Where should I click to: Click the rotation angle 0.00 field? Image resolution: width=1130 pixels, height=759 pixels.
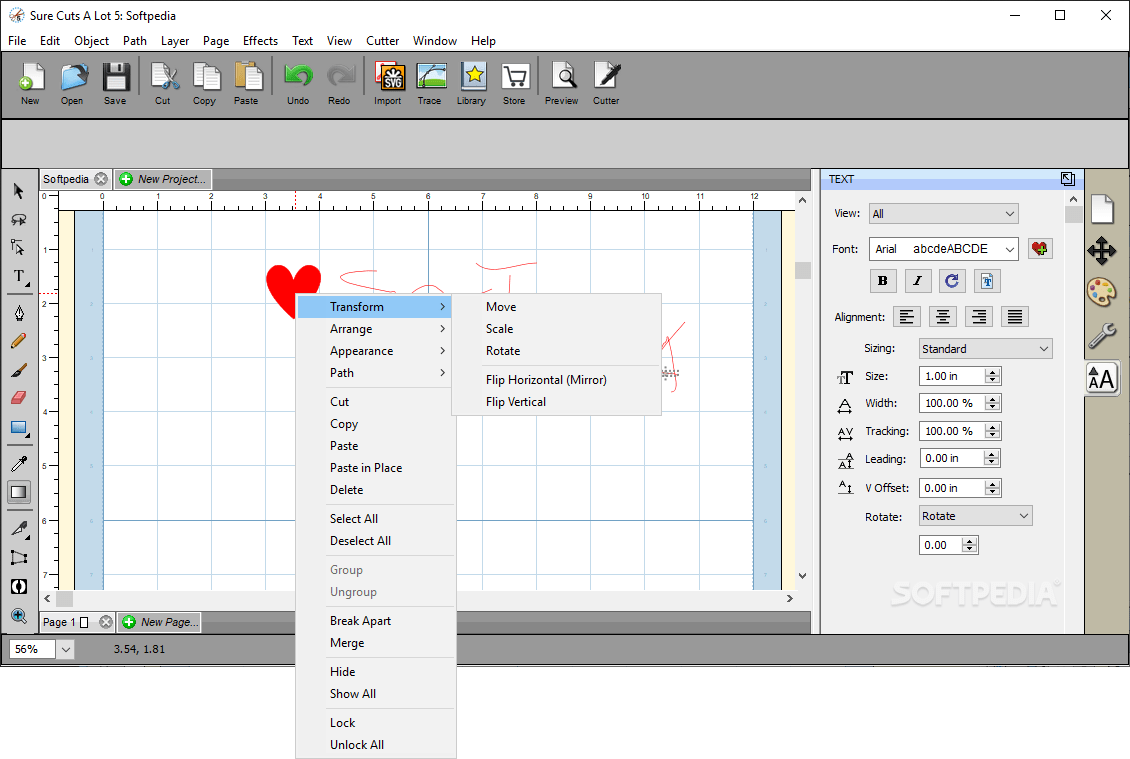coord(941,545)
